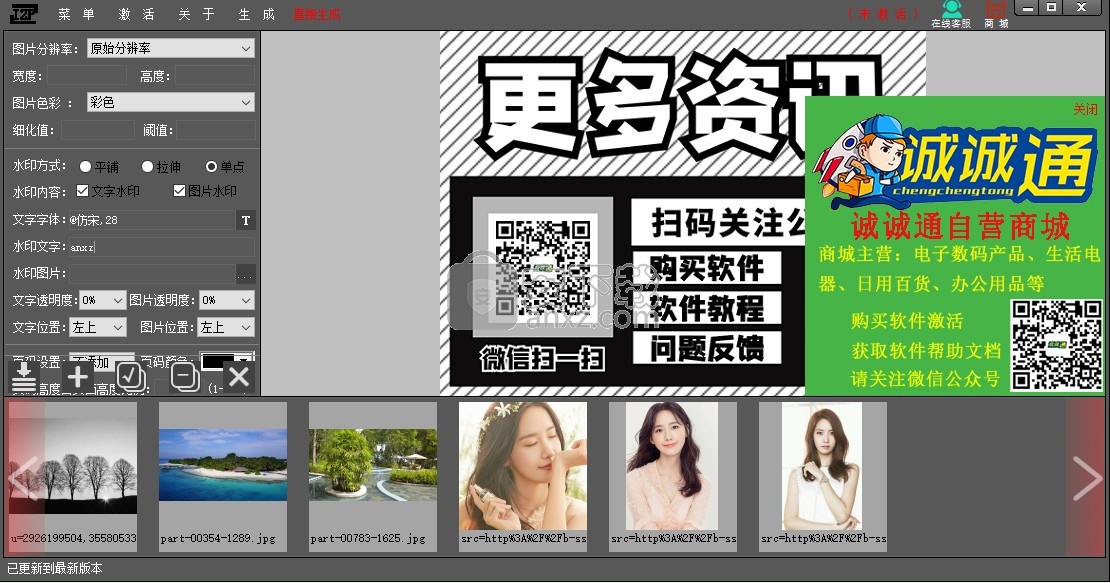Open the 图片色彩 color mode dropdown
The width and height of the screenshot is (1110, 583).
[x=170, y=103]
